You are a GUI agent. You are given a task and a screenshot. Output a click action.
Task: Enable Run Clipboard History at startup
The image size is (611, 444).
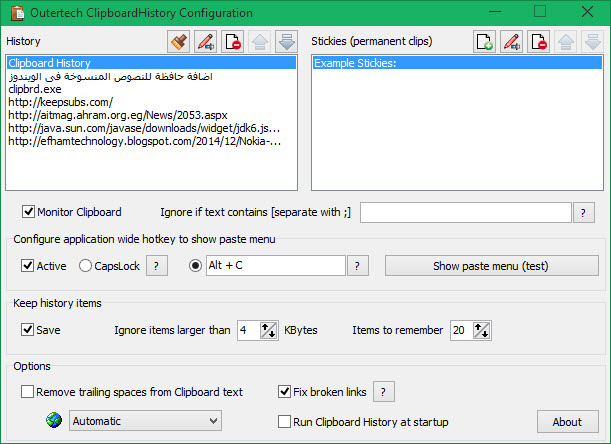pos(284,422)
